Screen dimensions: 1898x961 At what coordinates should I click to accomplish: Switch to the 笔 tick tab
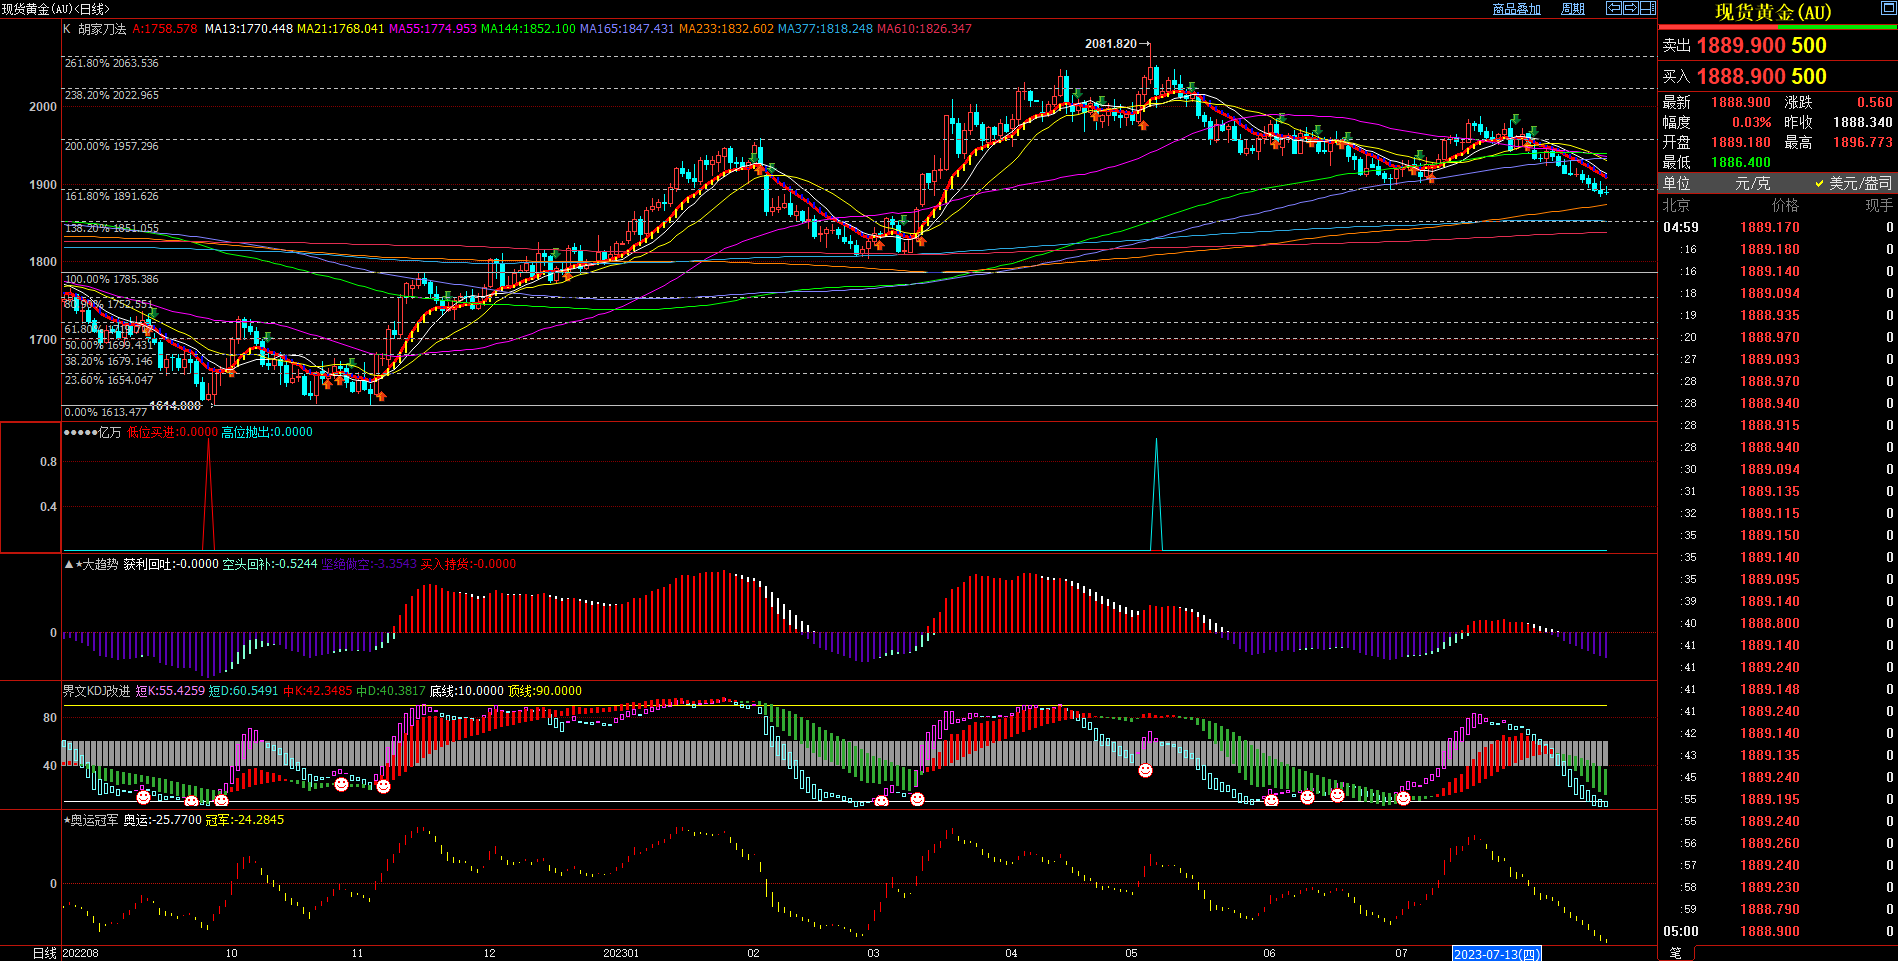coord(1676,953)
